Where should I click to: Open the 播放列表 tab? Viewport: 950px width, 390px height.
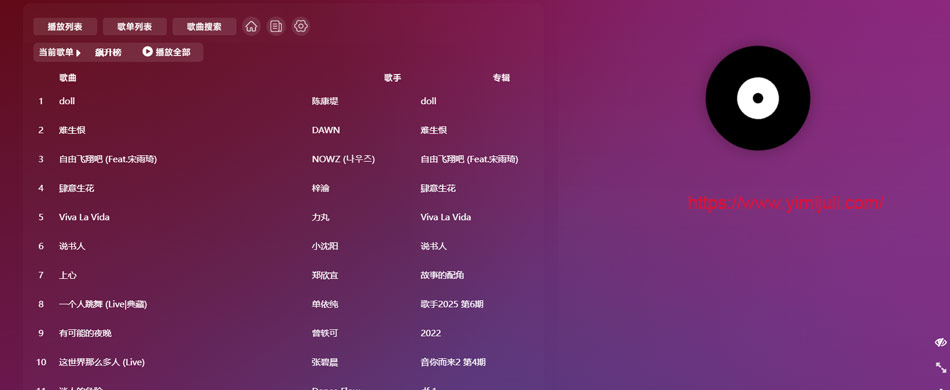coord(65,27)
